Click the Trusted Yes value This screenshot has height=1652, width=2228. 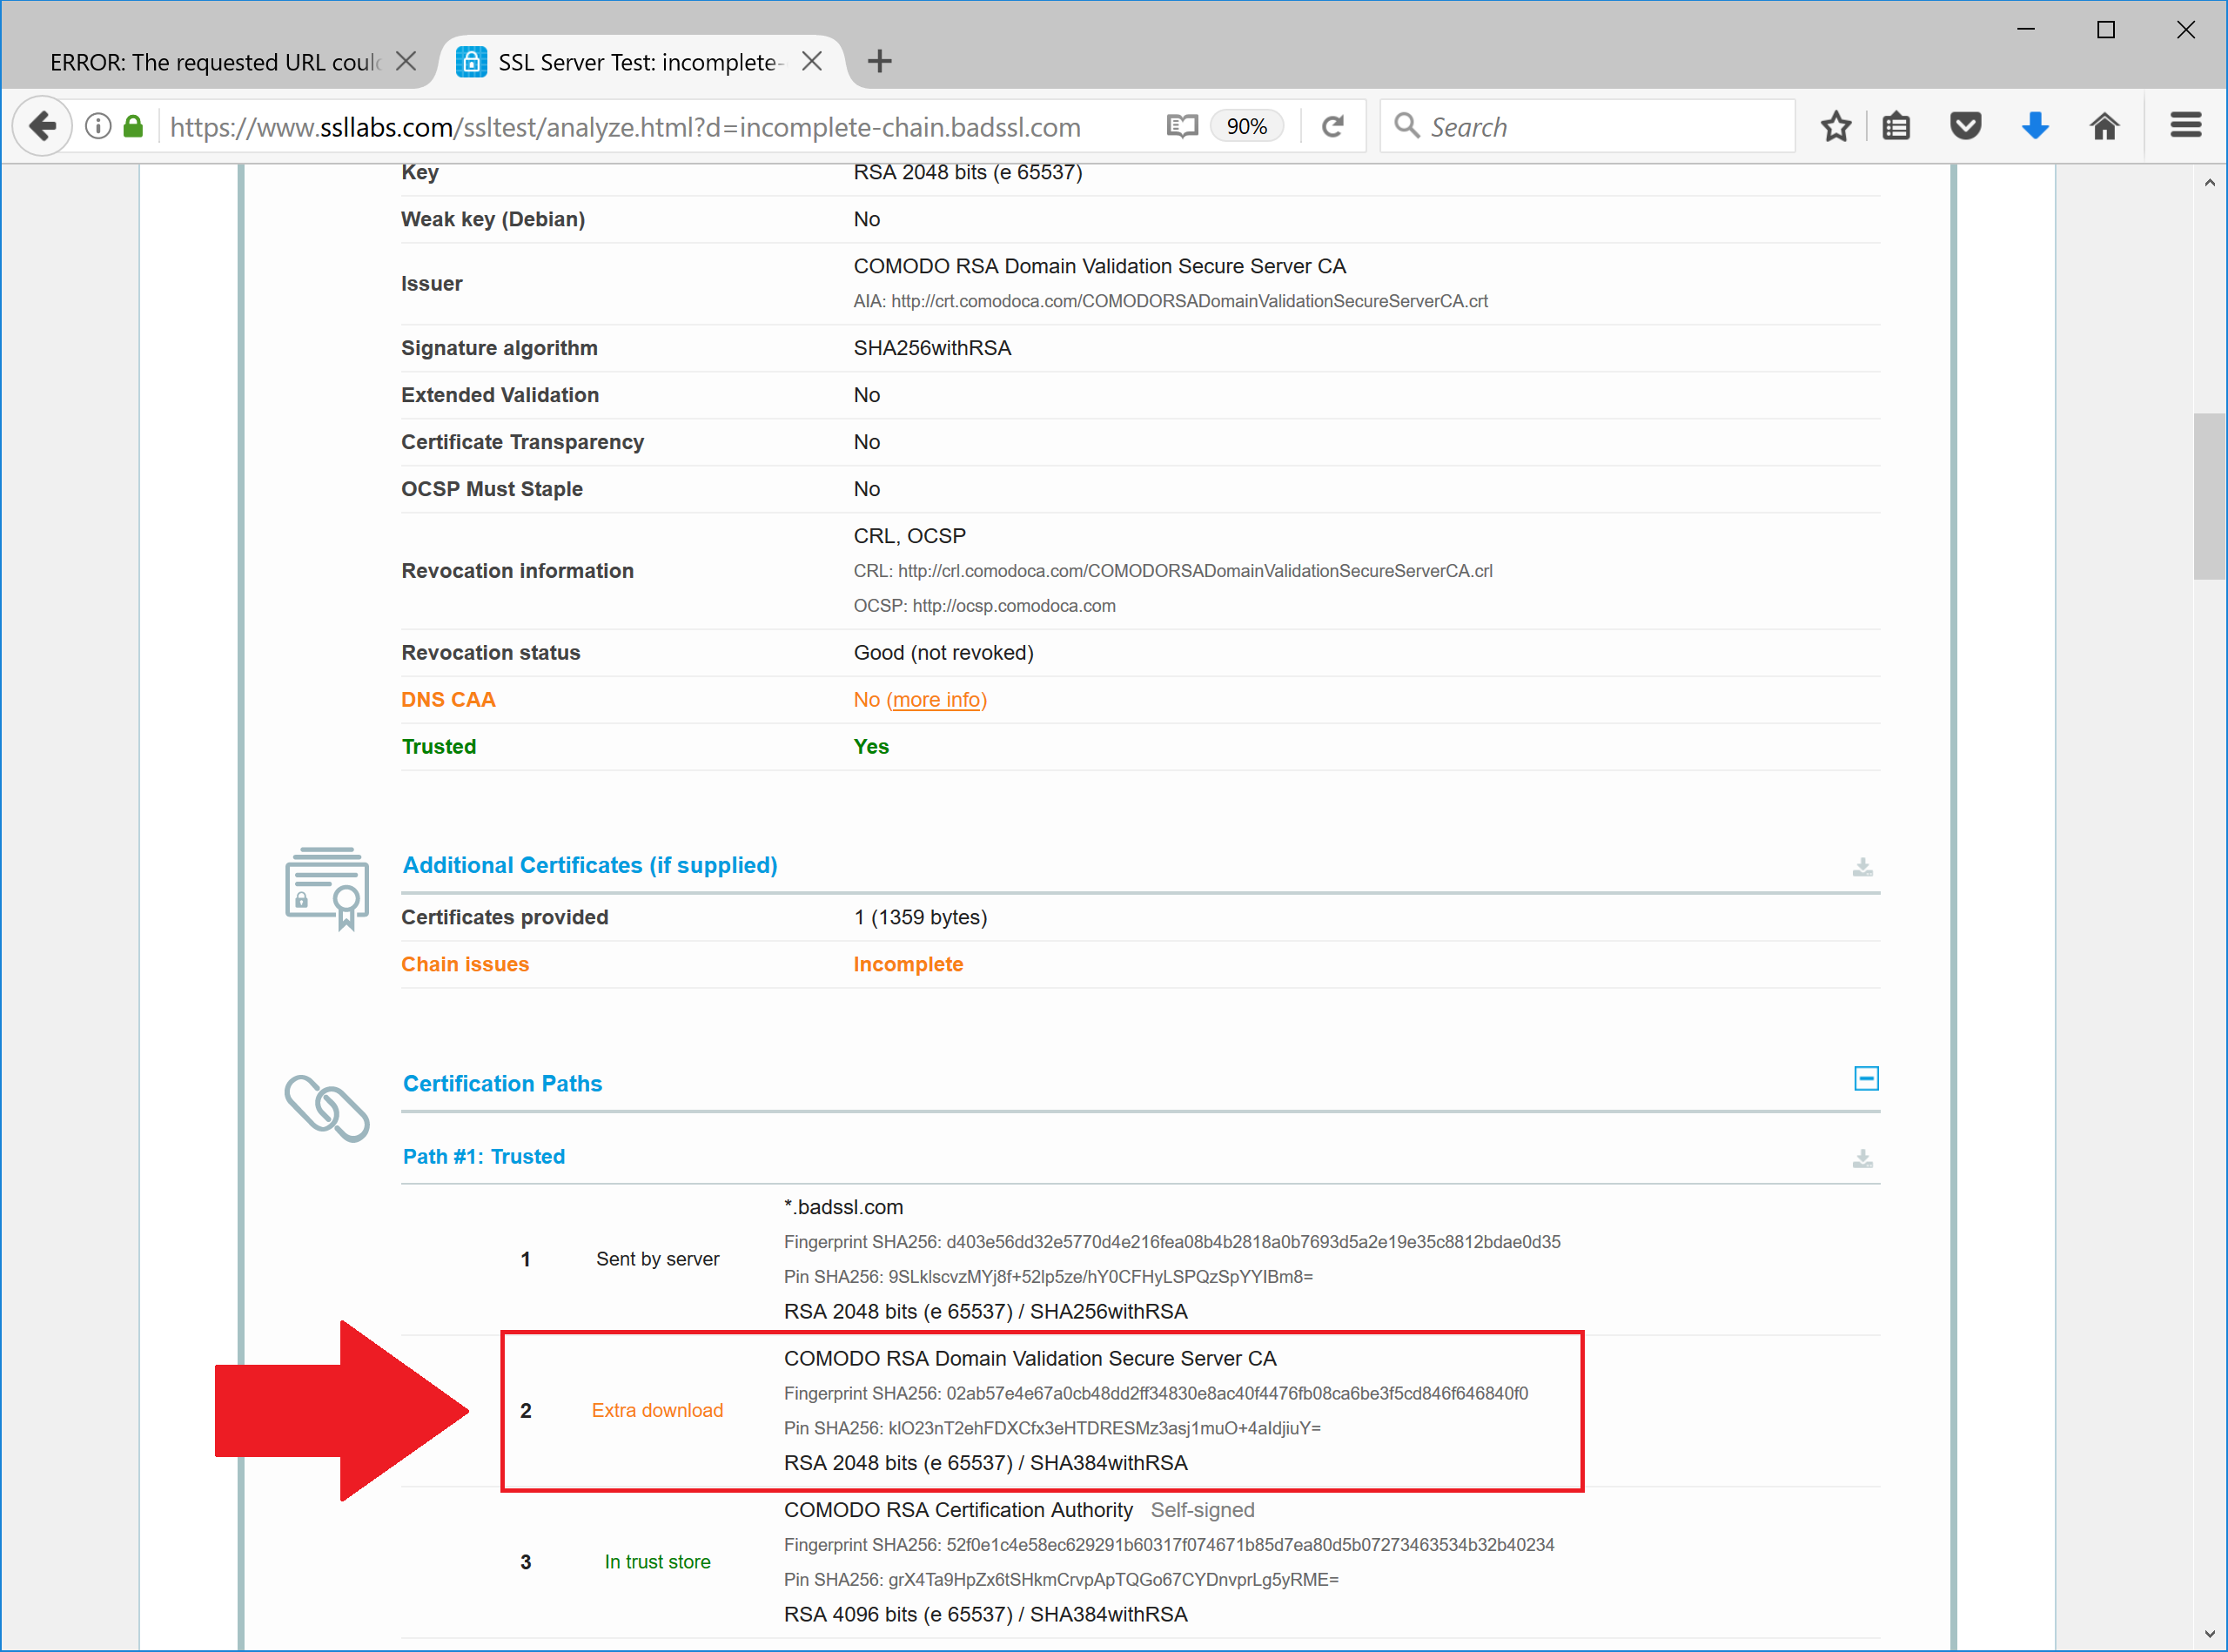[x=871, y=747]
